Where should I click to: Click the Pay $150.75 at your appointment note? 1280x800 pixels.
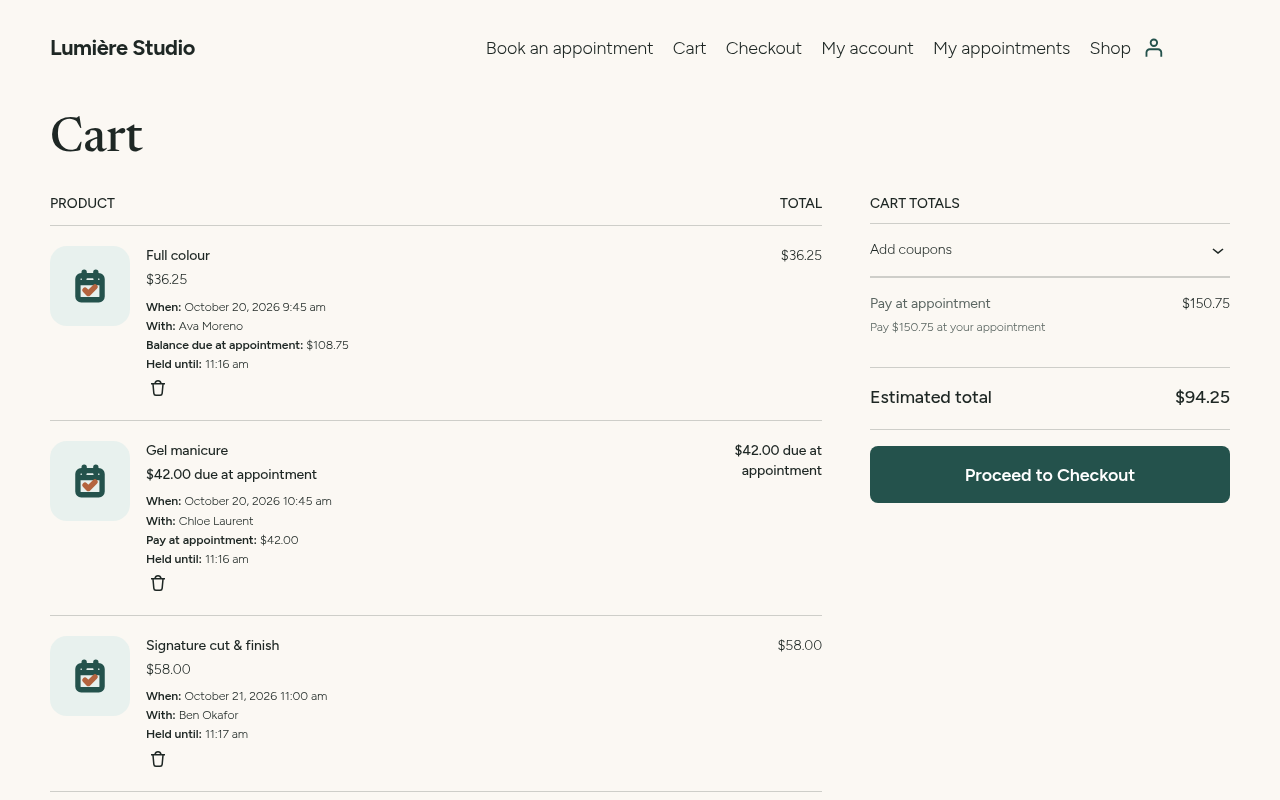coord(957,327)
